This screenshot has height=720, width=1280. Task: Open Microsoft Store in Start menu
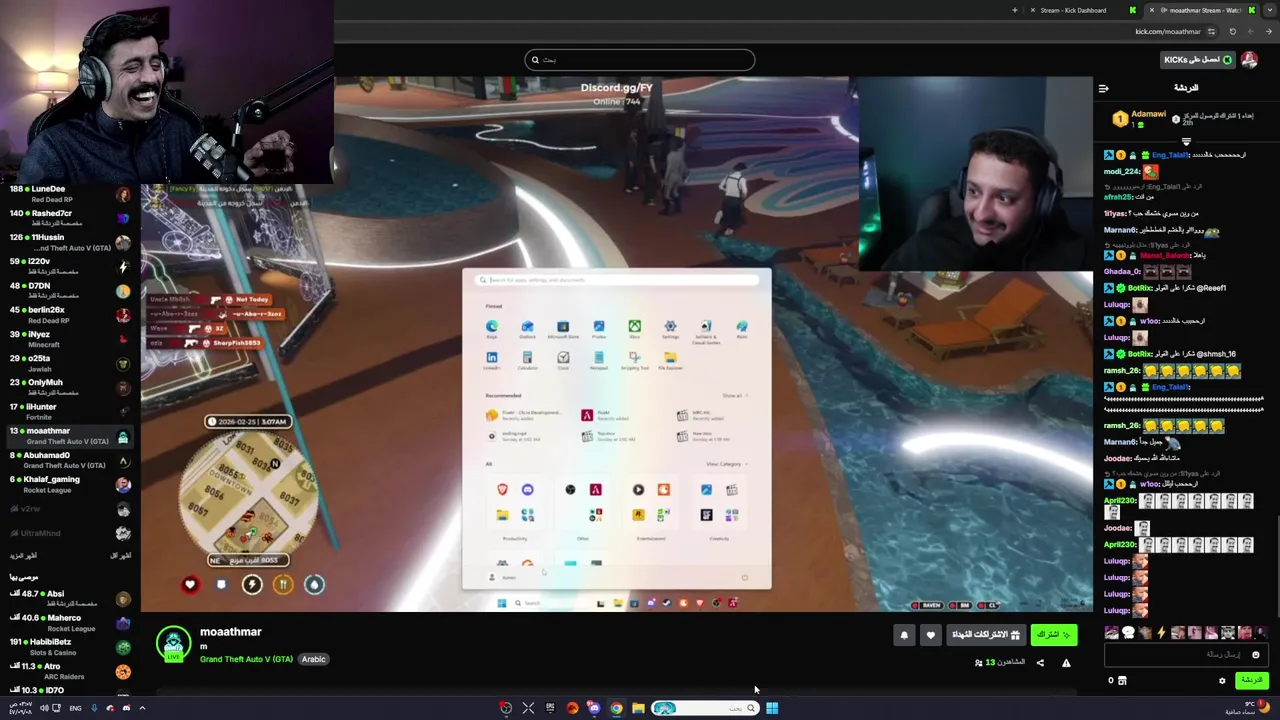[x=563, y=327]
